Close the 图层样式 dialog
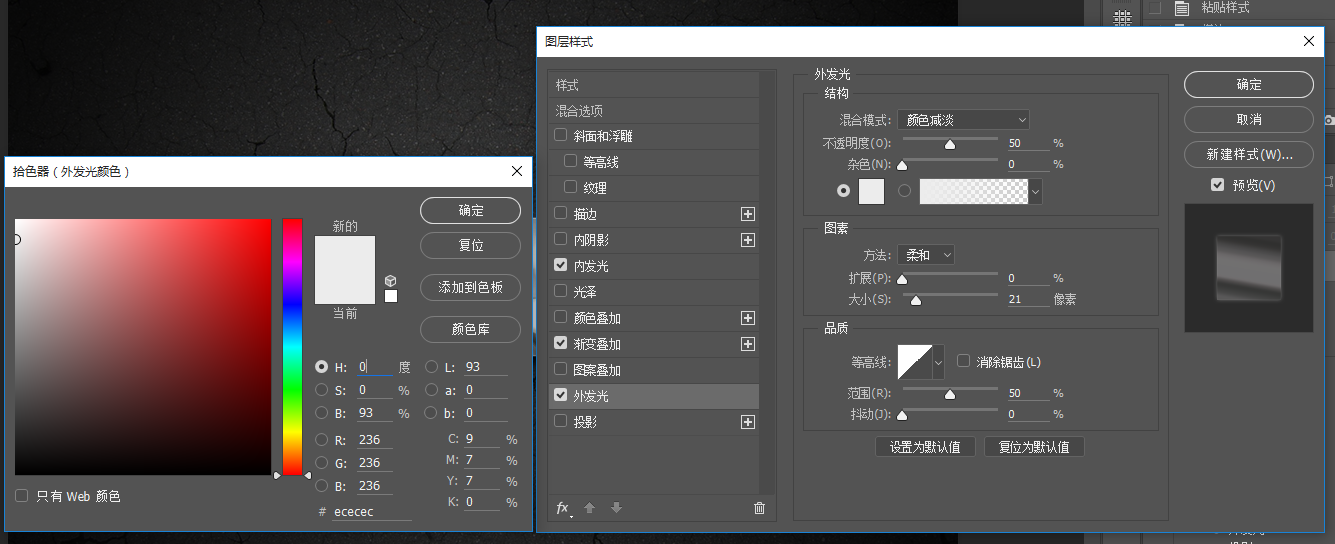 pos(1309,41)
